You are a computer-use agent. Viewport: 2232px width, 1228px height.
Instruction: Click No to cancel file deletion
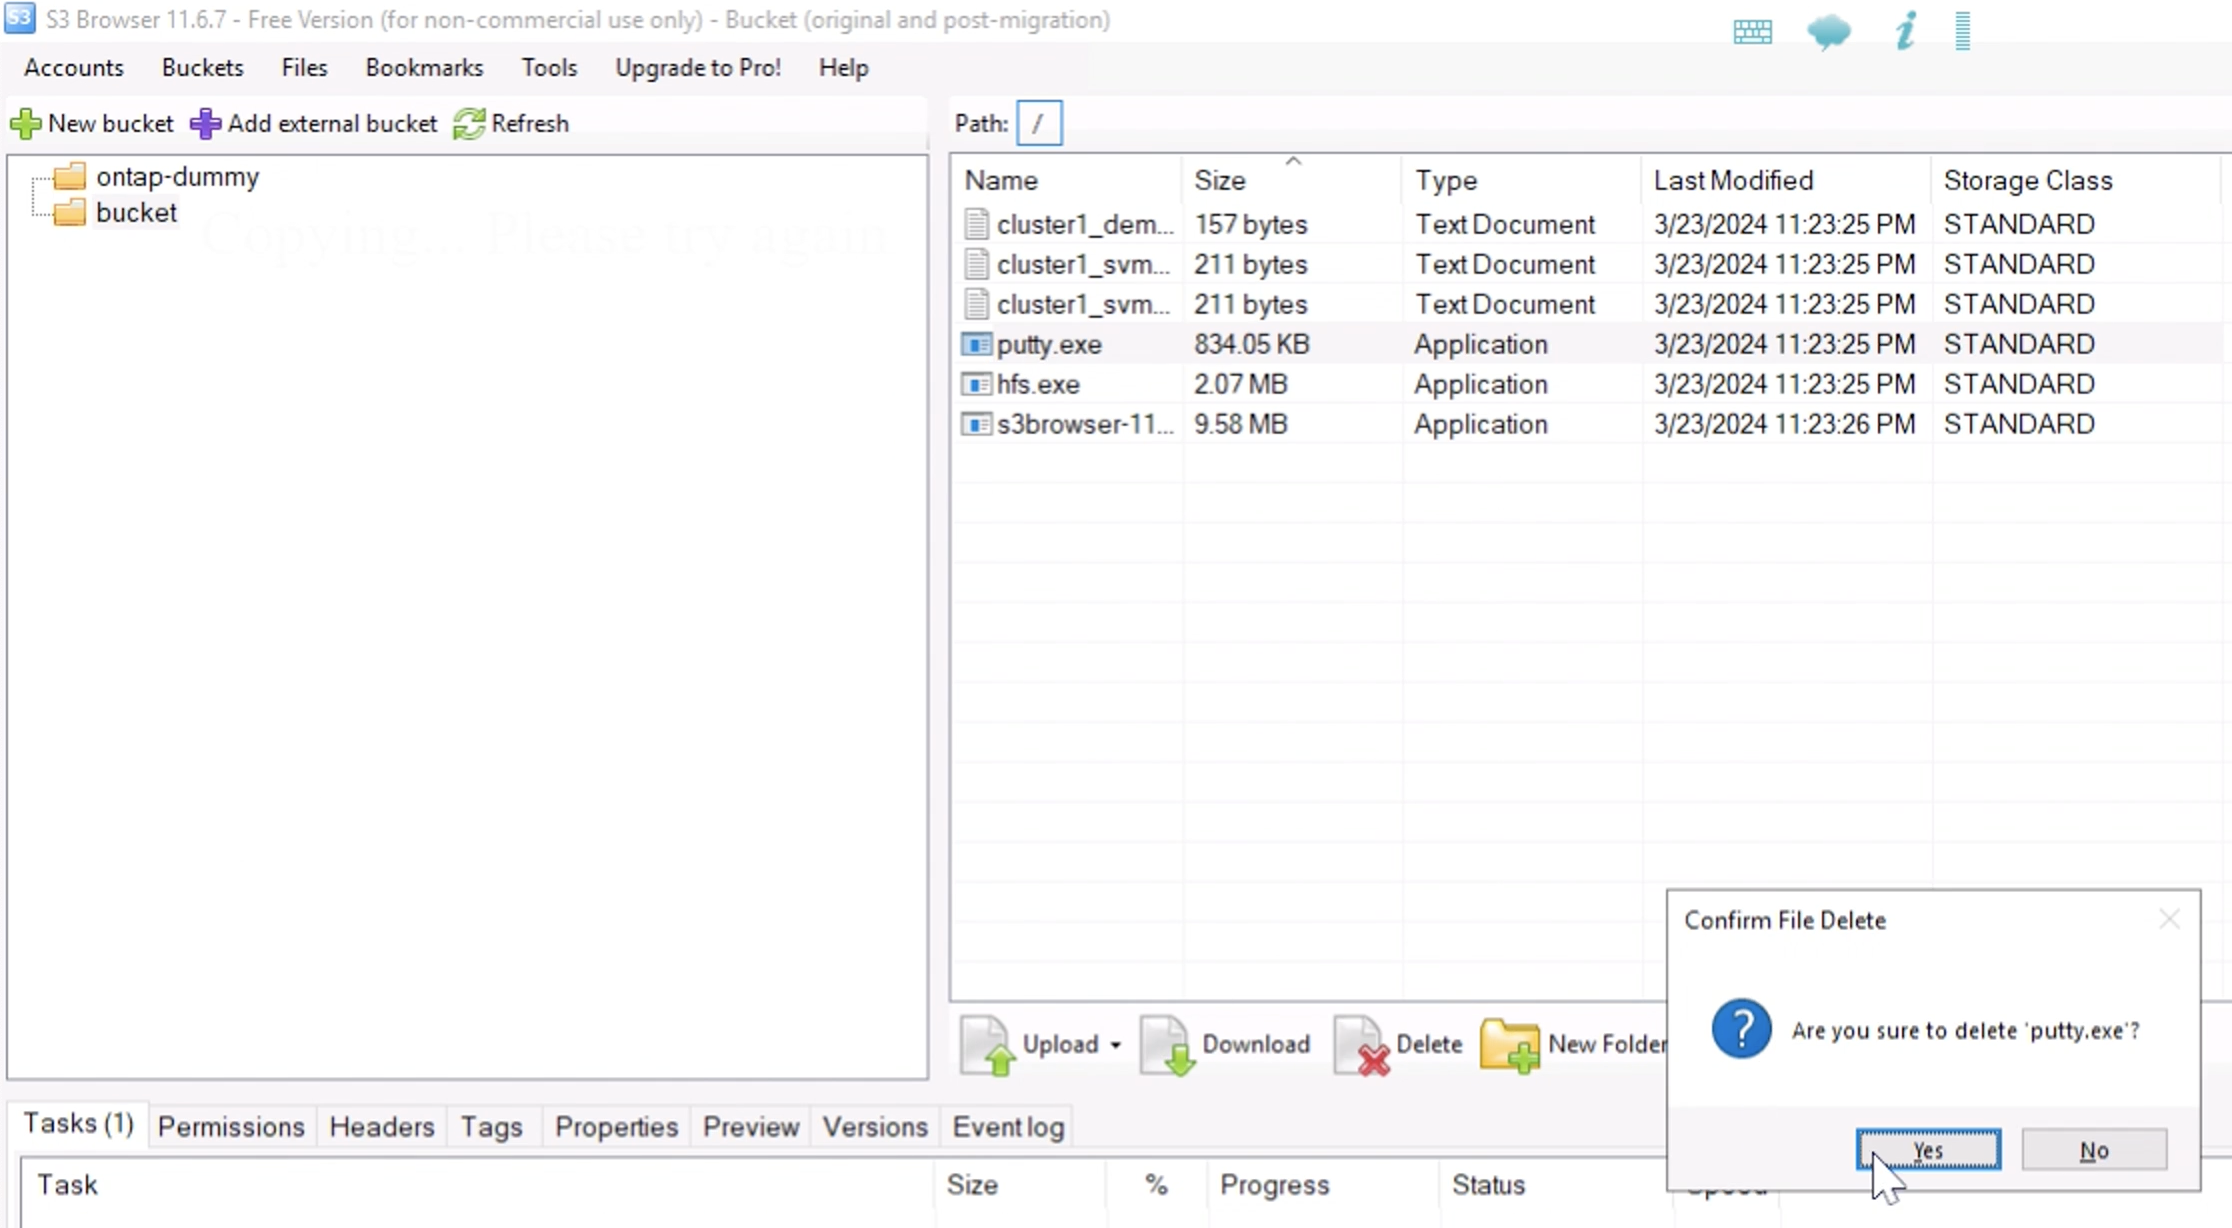[x=2091, y=1151]
